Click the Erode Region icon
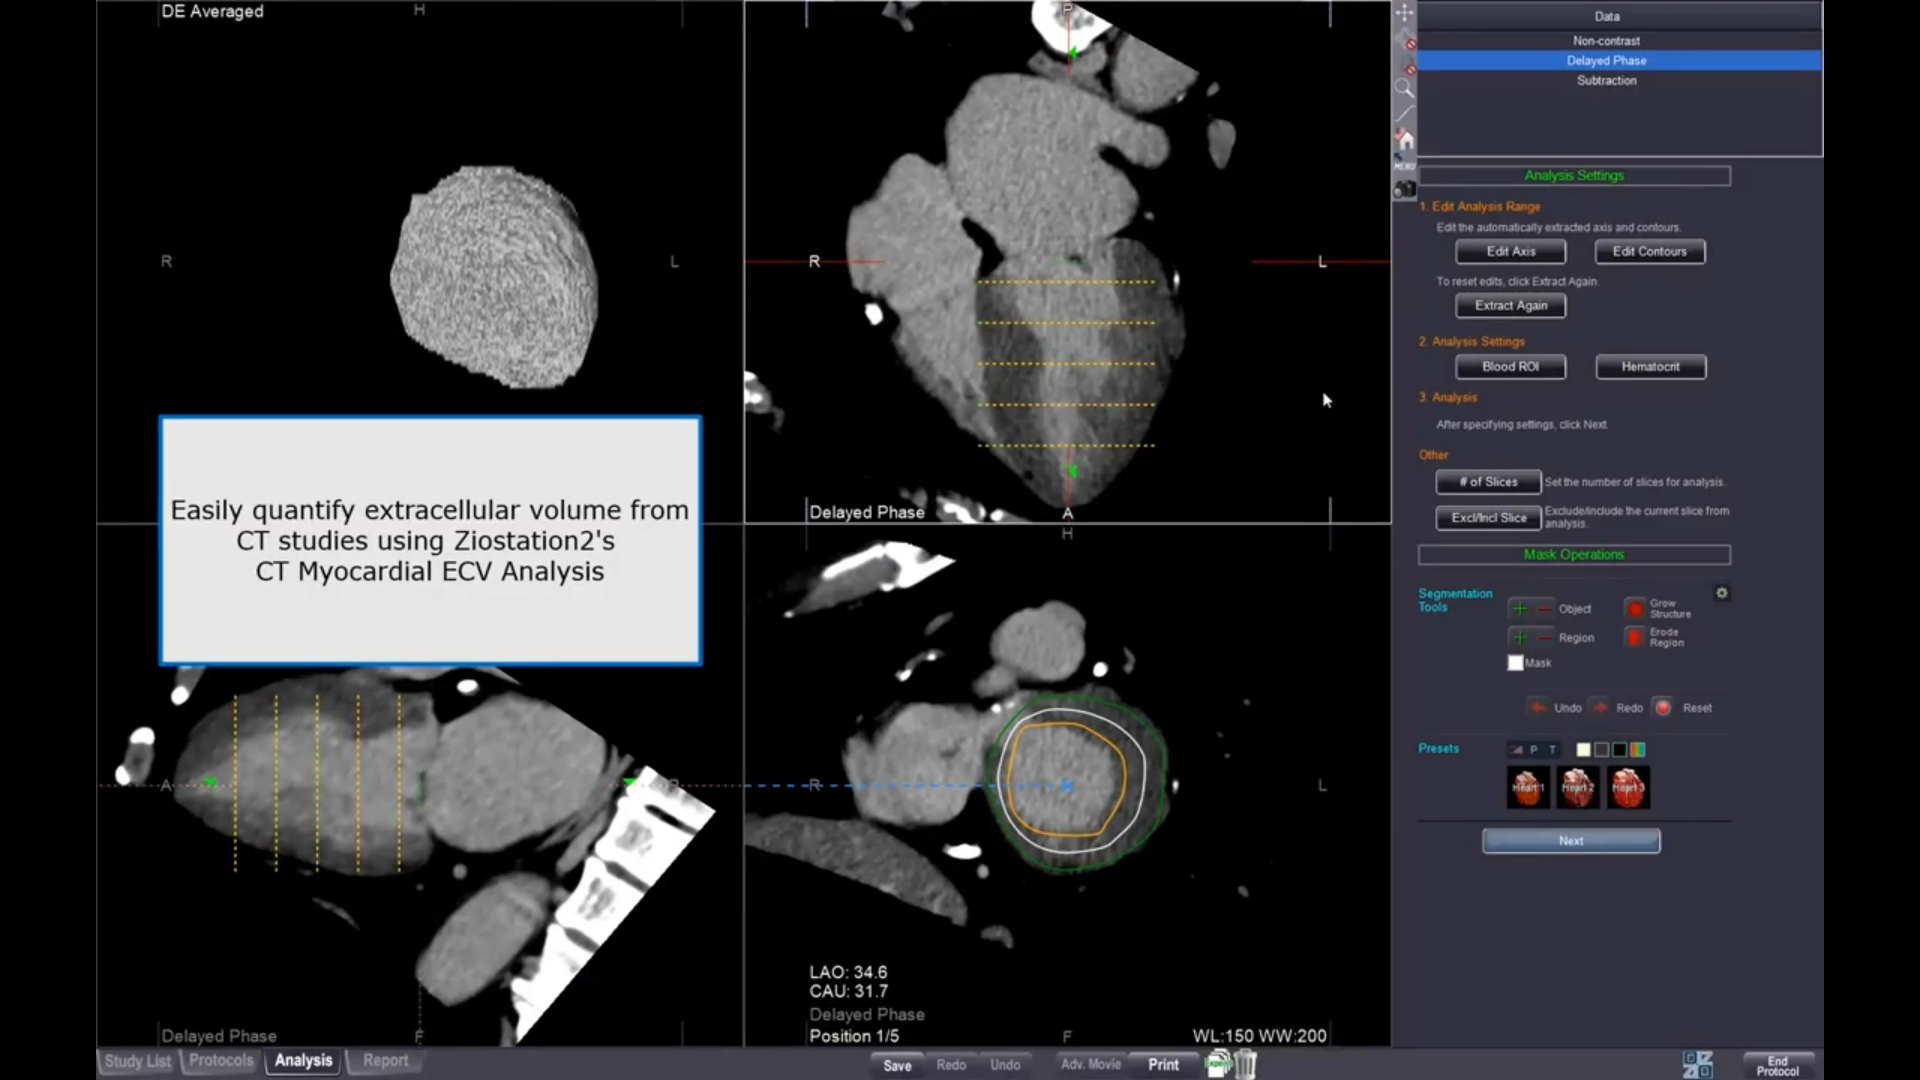1920x1080 pixels. click(1635, 637)
